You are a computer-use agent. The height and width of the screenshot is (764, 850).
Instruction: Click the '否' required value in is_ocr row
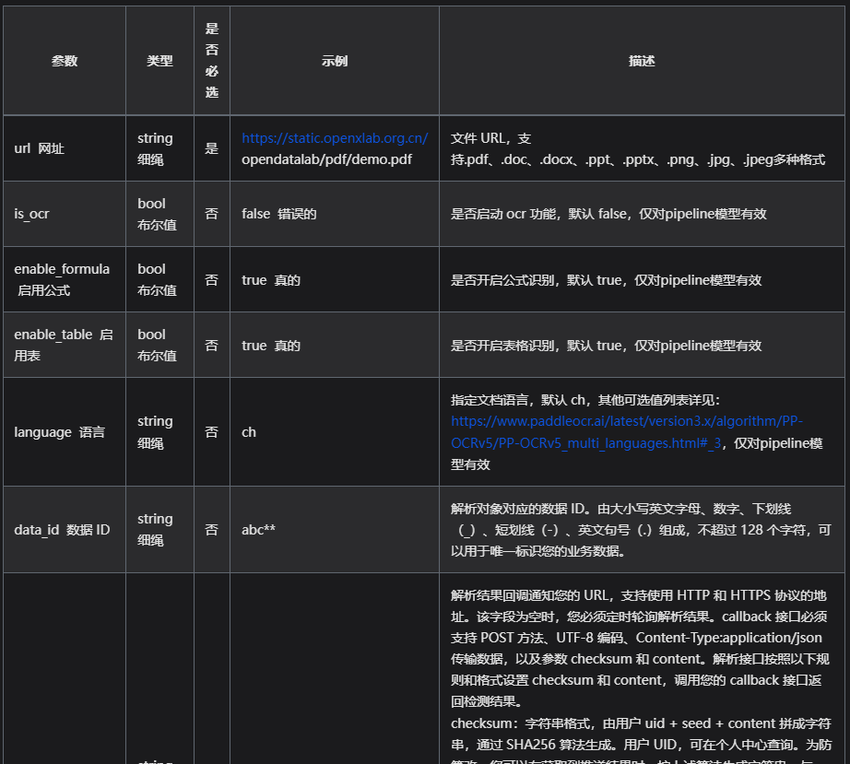[x=211, y=214]
